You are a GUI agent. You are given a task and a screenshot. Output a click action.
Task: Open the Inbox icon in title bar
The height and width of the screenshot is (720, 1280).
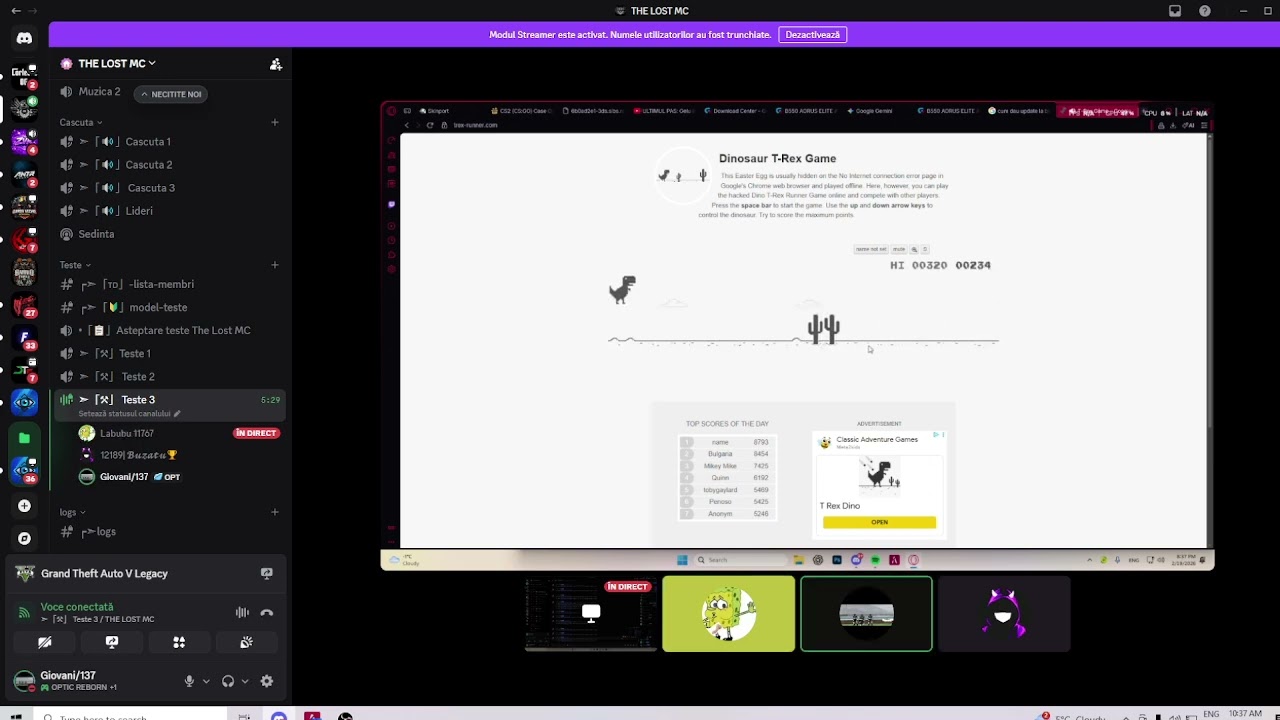pyautogui.click(x=1175, y=11)
